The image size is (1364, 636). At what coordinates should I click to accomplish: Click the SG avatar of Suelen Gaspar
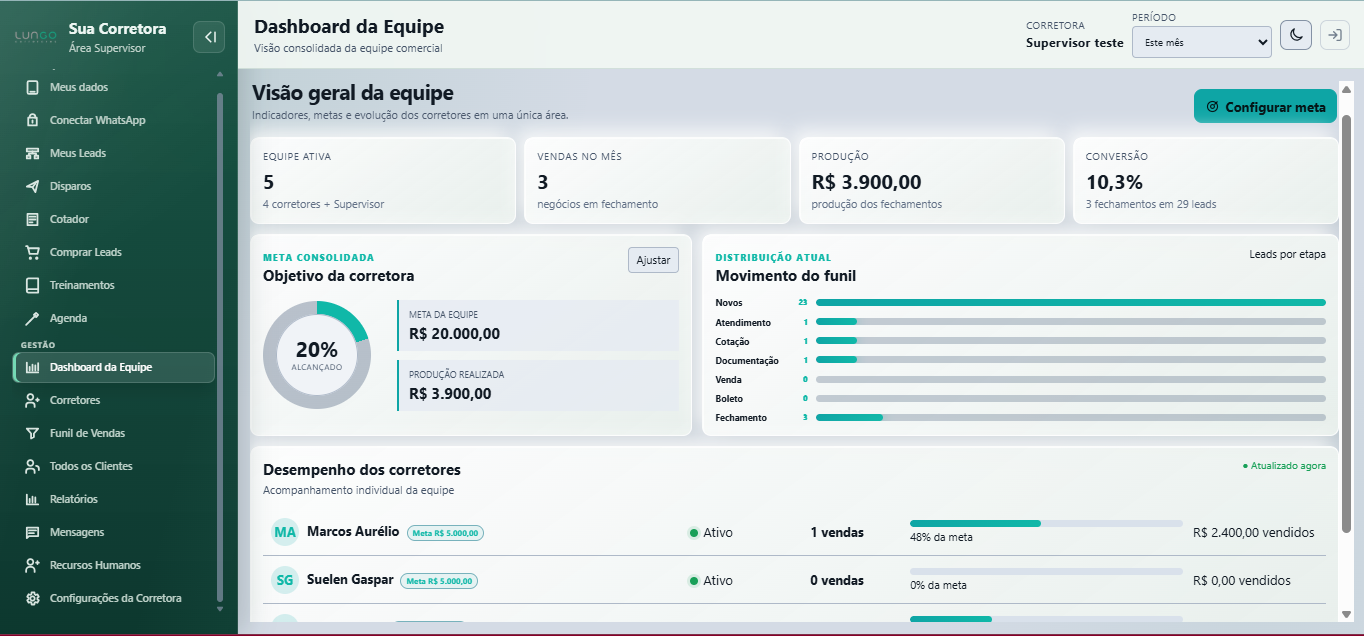(x=285, y=580)
